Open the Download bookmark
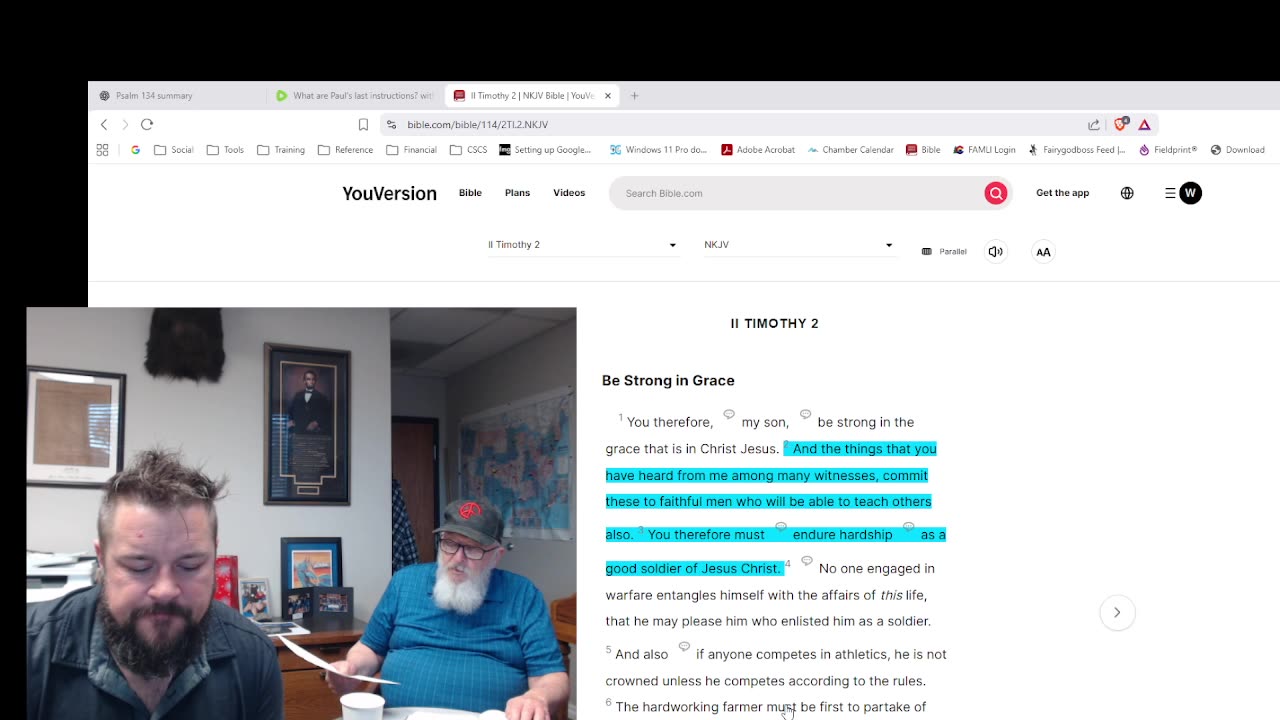1280x720 pixels. coord(1238,150)
